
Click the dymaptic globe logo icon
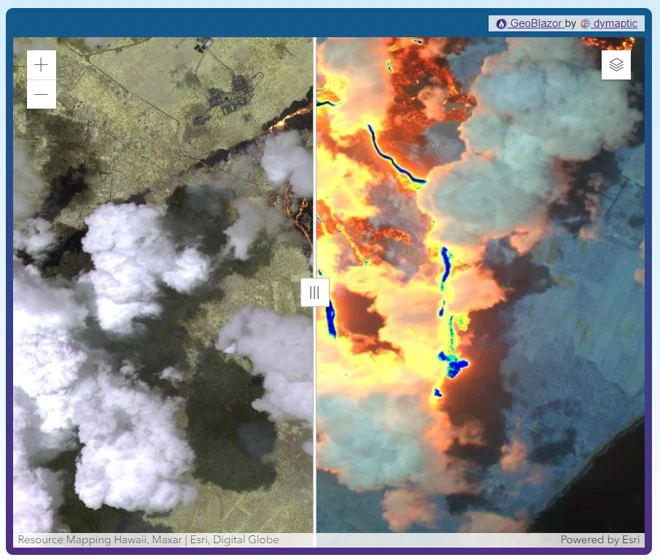pos(585,24)
